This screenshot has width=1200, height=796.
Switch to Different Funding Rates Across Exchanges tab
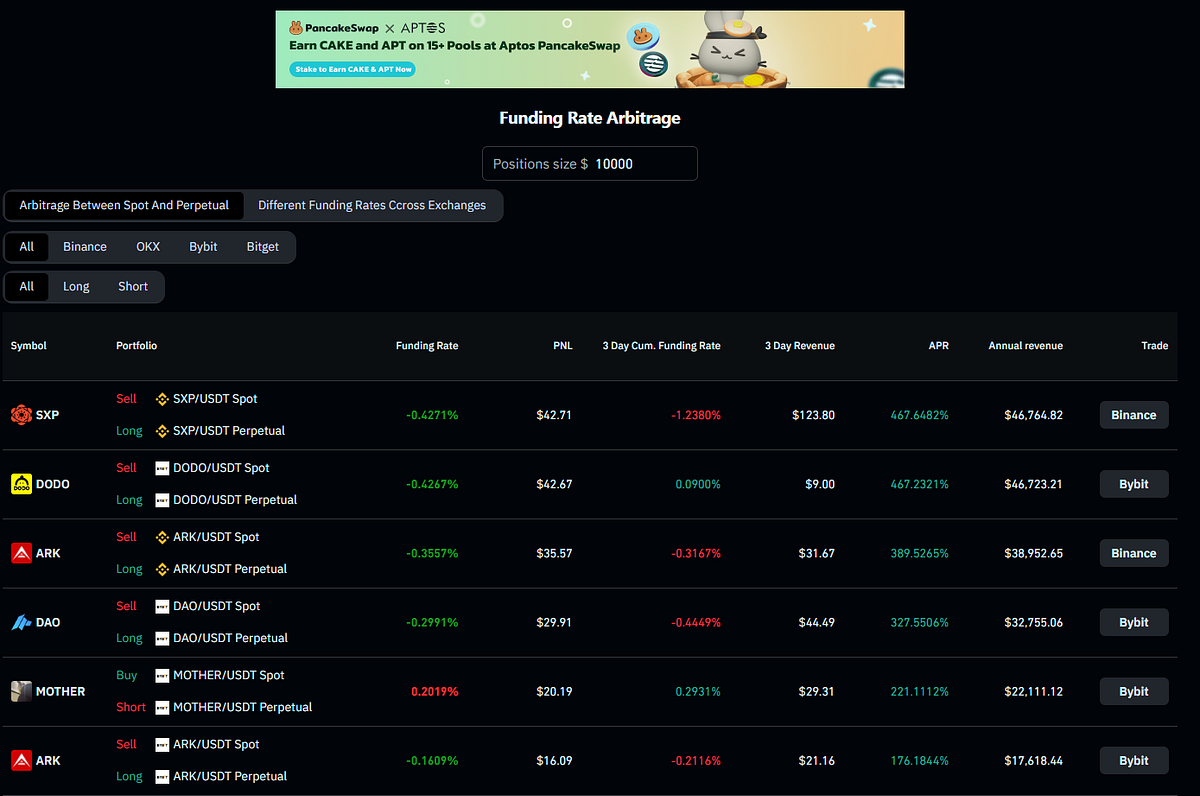[372, 205]
